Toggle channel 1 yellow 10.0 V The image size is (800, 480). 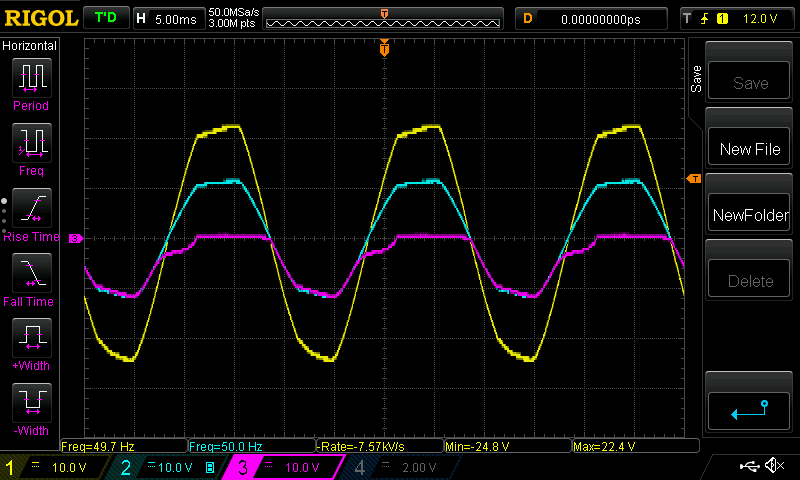[x=55, y=467]
